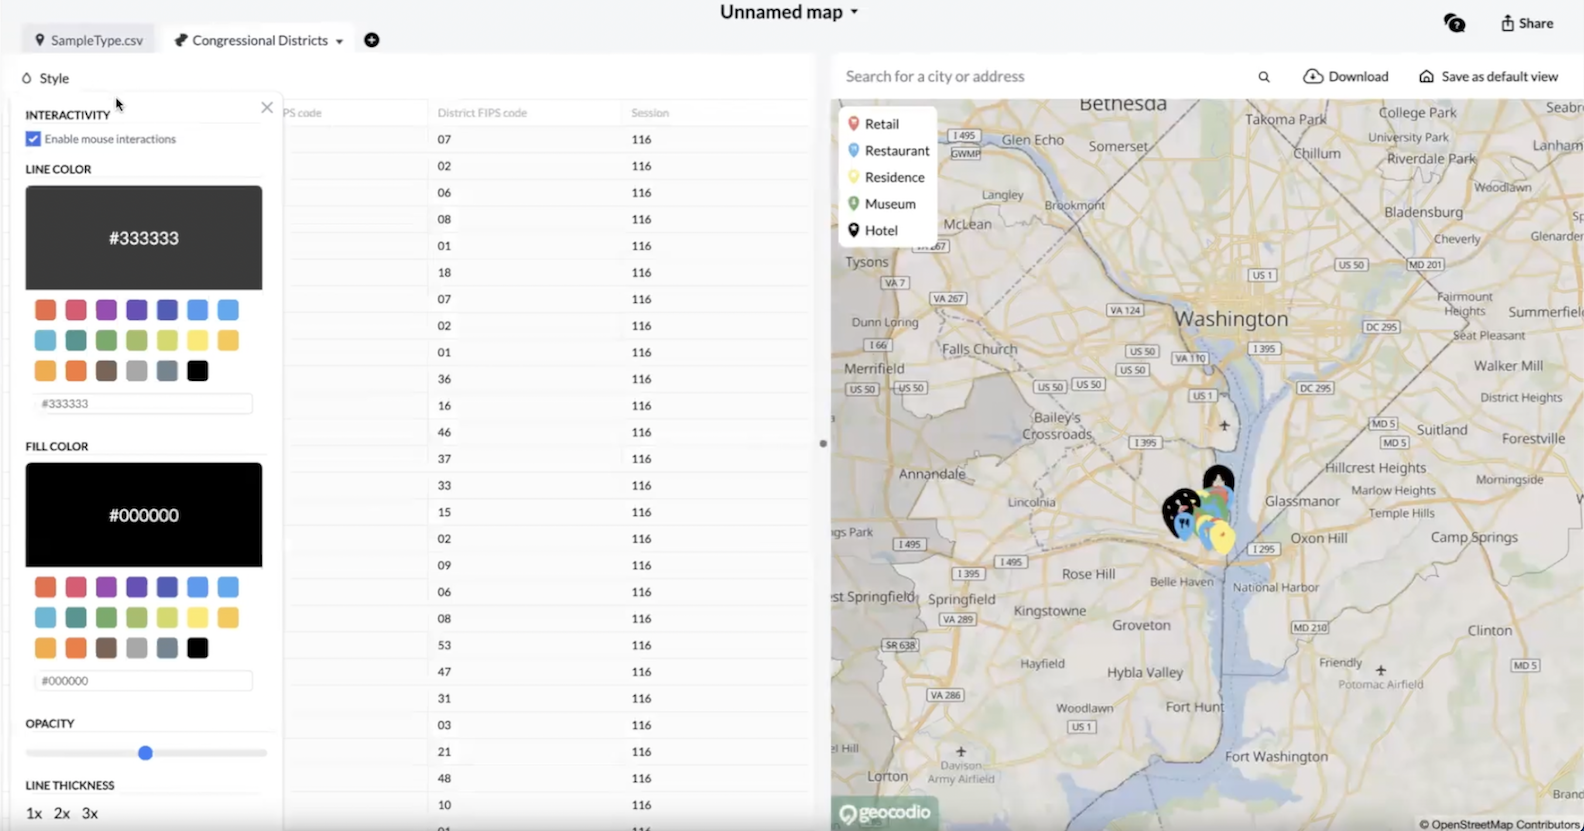Image resolution: width=1584 pixels, height=831 pixels.
Task: Click the search magnifier icon
Action: coord(1264,77)
